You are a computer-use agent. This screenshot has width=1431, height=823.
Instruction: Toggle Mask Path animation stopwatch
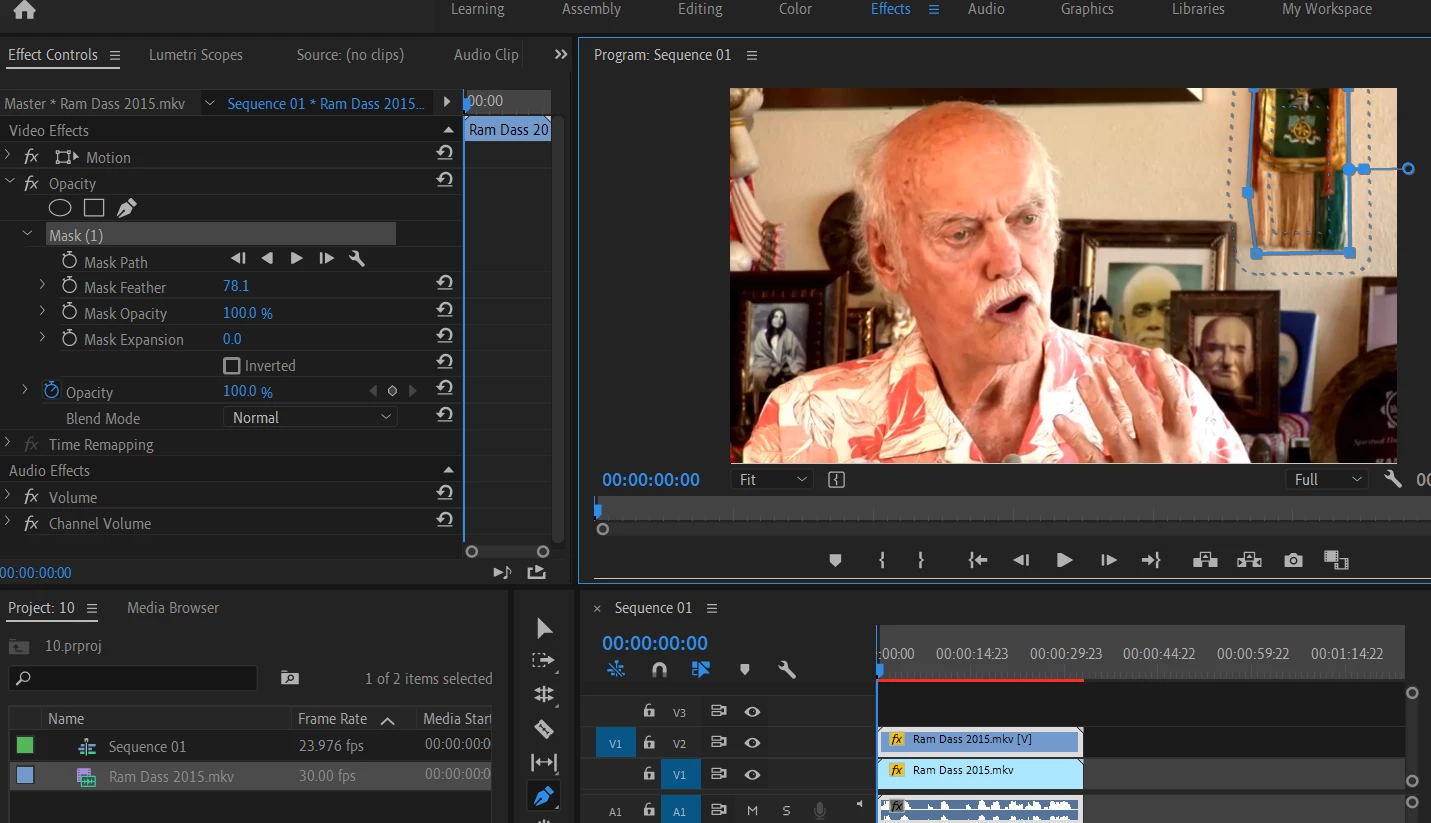[x=69, y=260]
